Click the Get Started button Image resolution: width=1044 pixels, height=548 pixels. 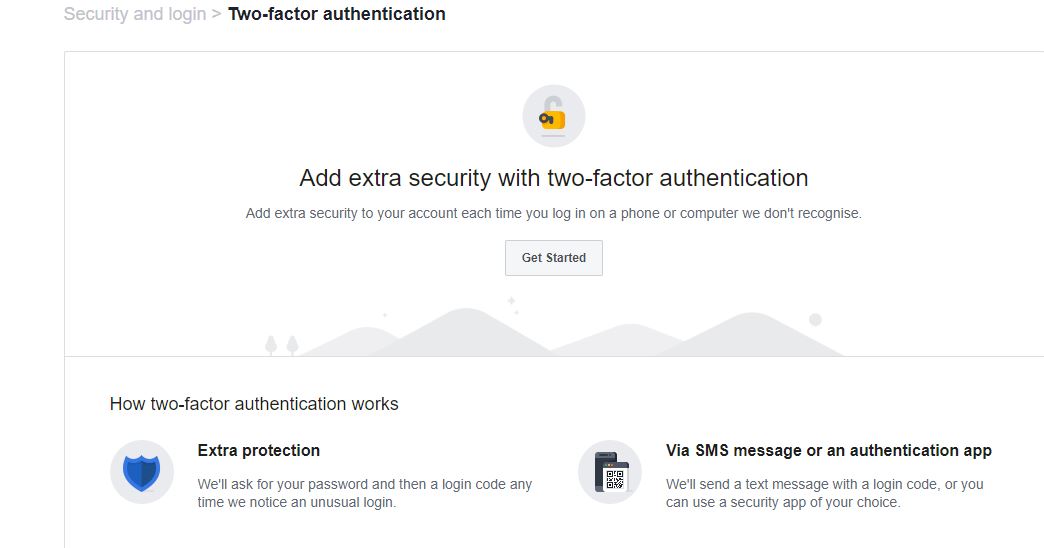553,258
